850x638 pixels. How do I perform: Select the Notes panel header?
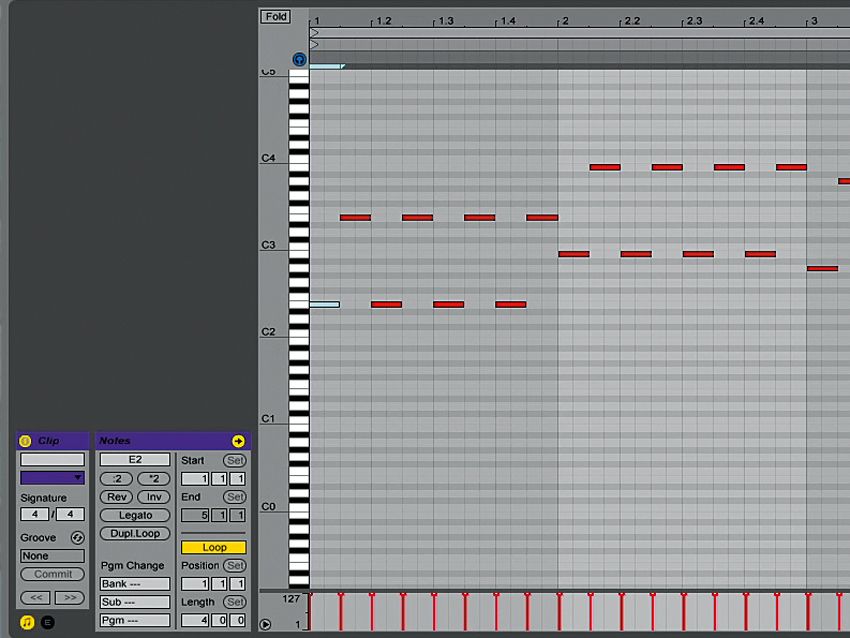115,440
